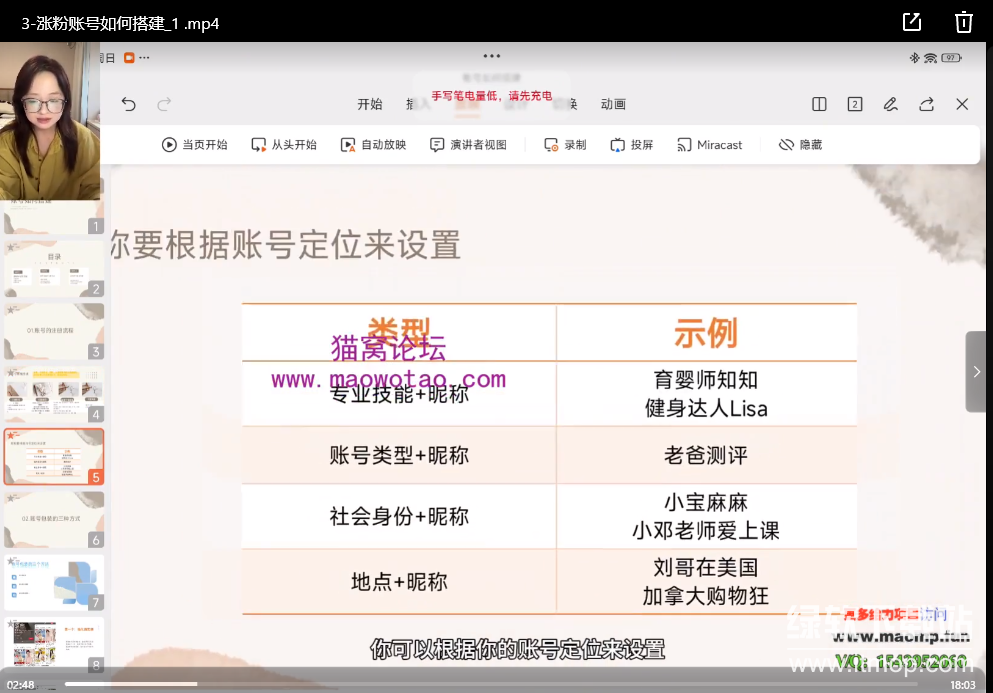This screenshot has width=993, height=693.
Task: Click the 录制 record button
Action: coord(566,145)
